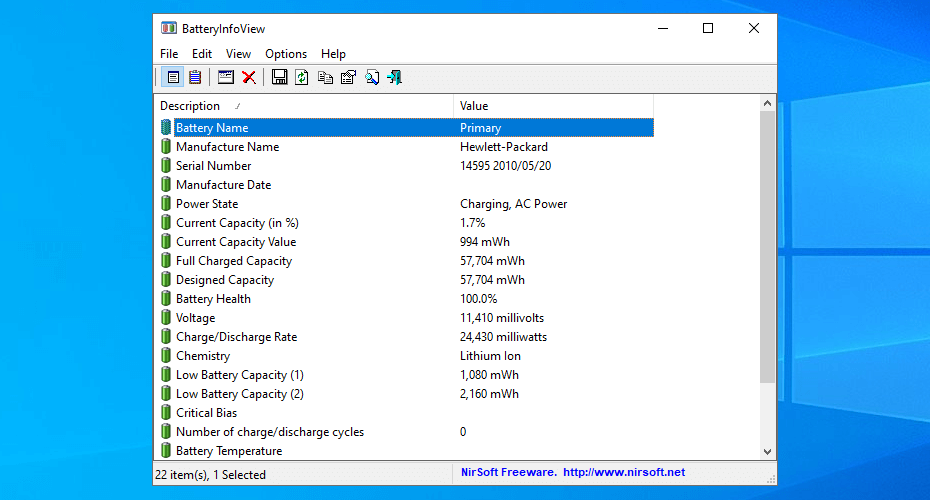
Task: Sort by the Description column header
Action: coord(304,106)
